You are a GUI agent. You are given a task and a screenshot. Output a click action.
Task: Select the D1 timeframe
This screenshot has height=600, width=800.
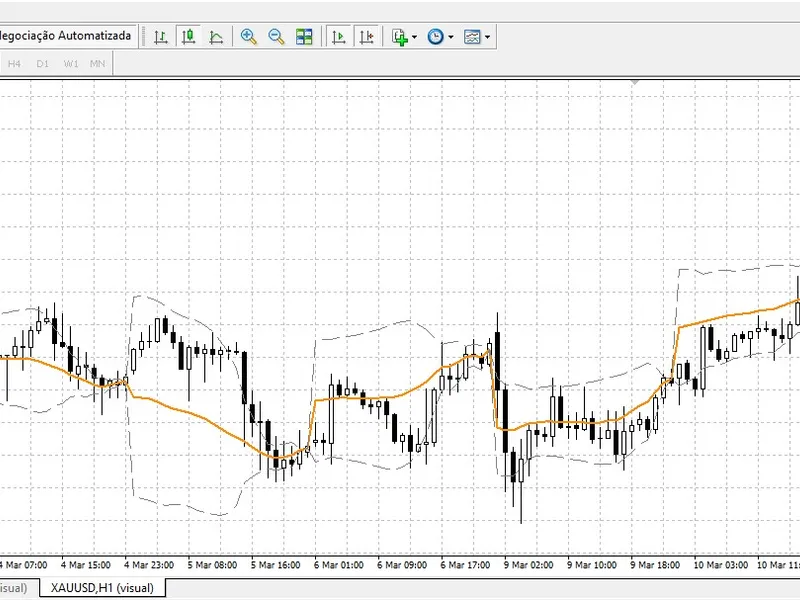click(x=42, y=64)
